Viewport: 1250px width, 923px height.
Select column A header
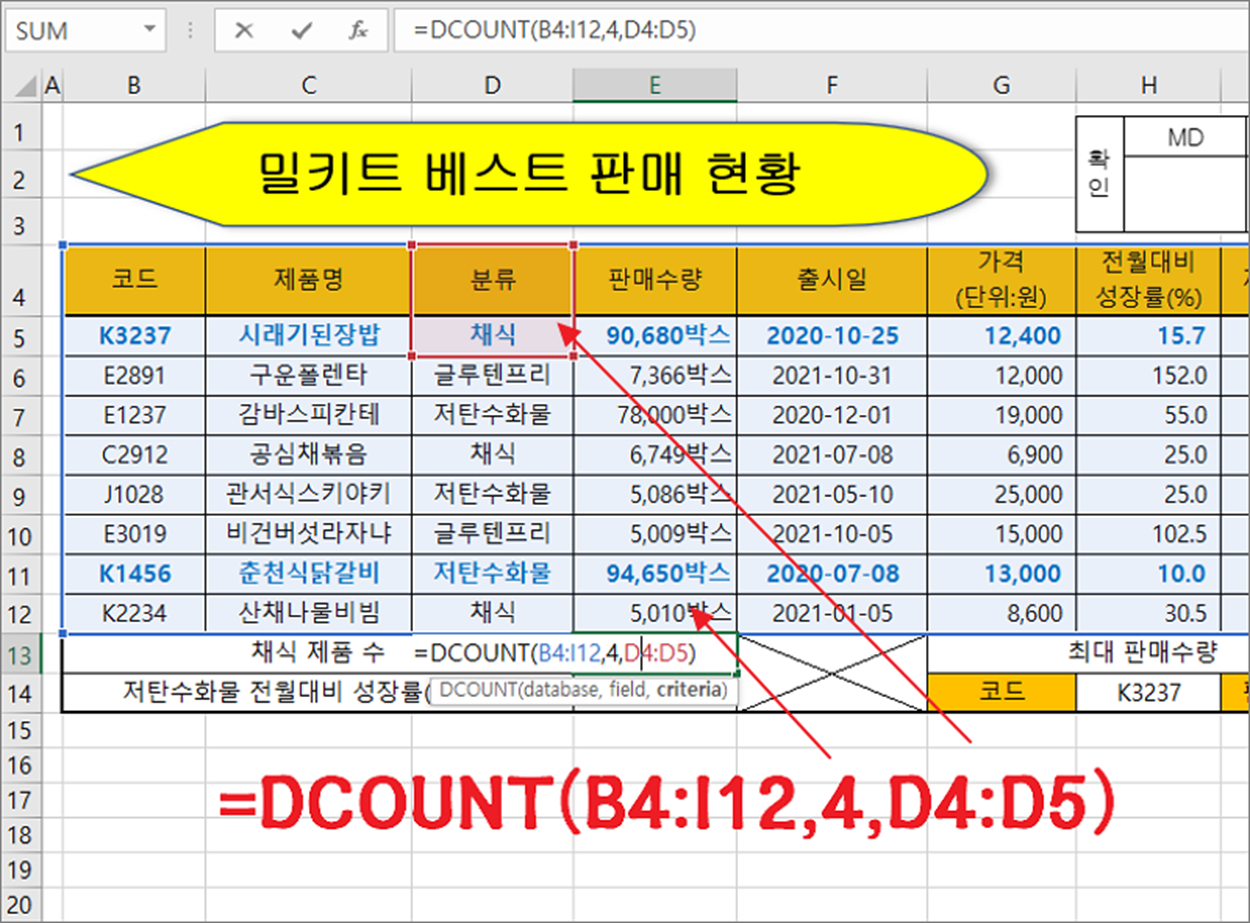click(52, 87)
